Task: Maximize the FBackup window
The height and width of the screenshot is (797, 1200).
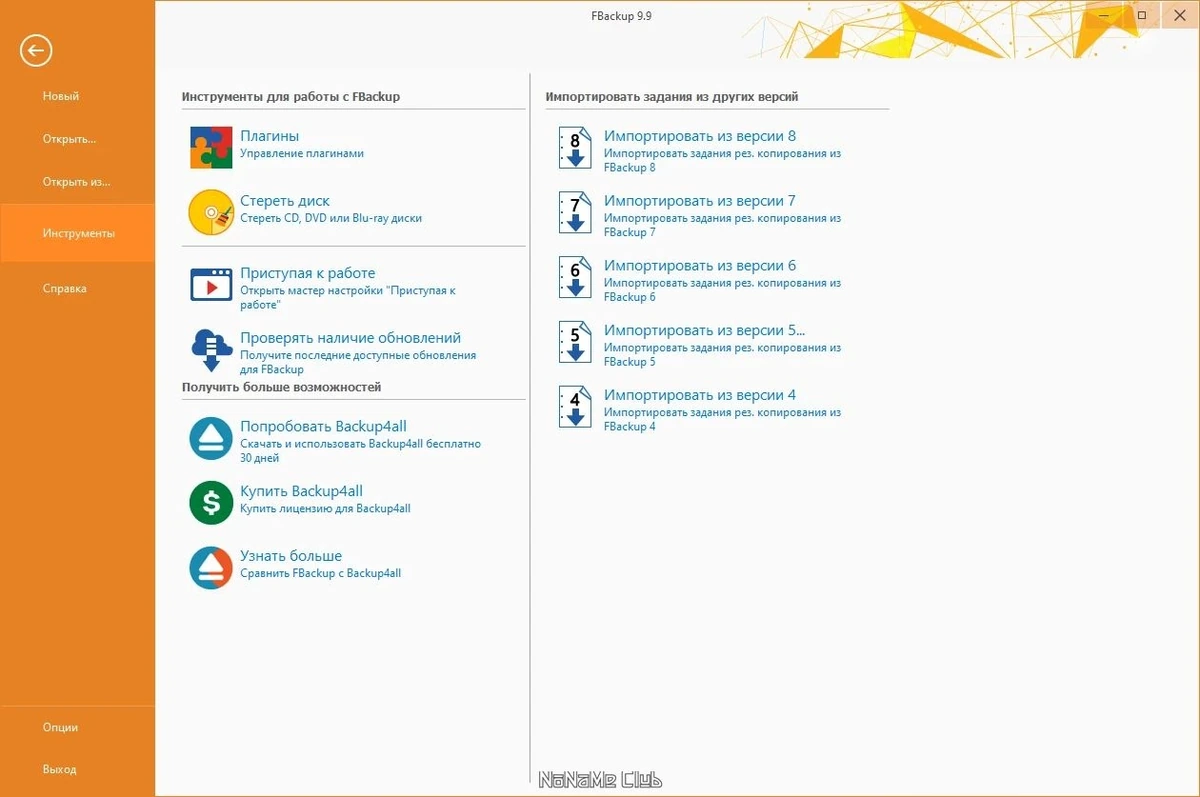Action: [1142, 15]
